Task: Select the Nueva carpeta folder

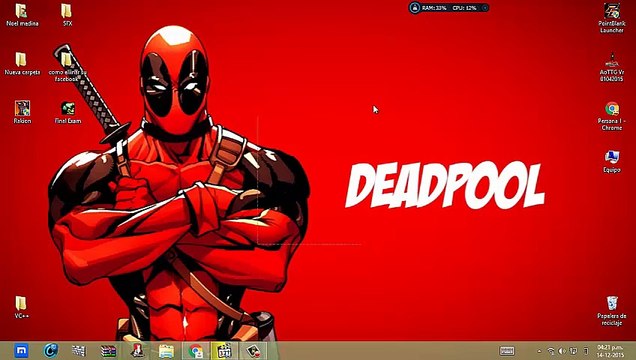Action: coord(22,64)
